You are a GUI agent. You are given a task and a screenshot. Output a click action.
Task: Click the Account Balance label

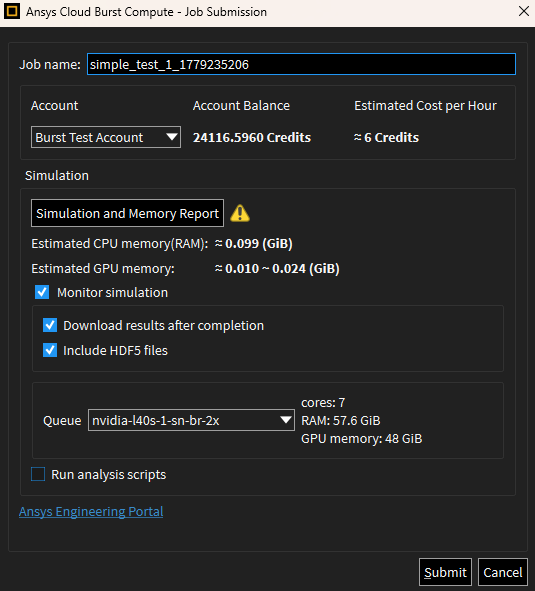[241, 106]
